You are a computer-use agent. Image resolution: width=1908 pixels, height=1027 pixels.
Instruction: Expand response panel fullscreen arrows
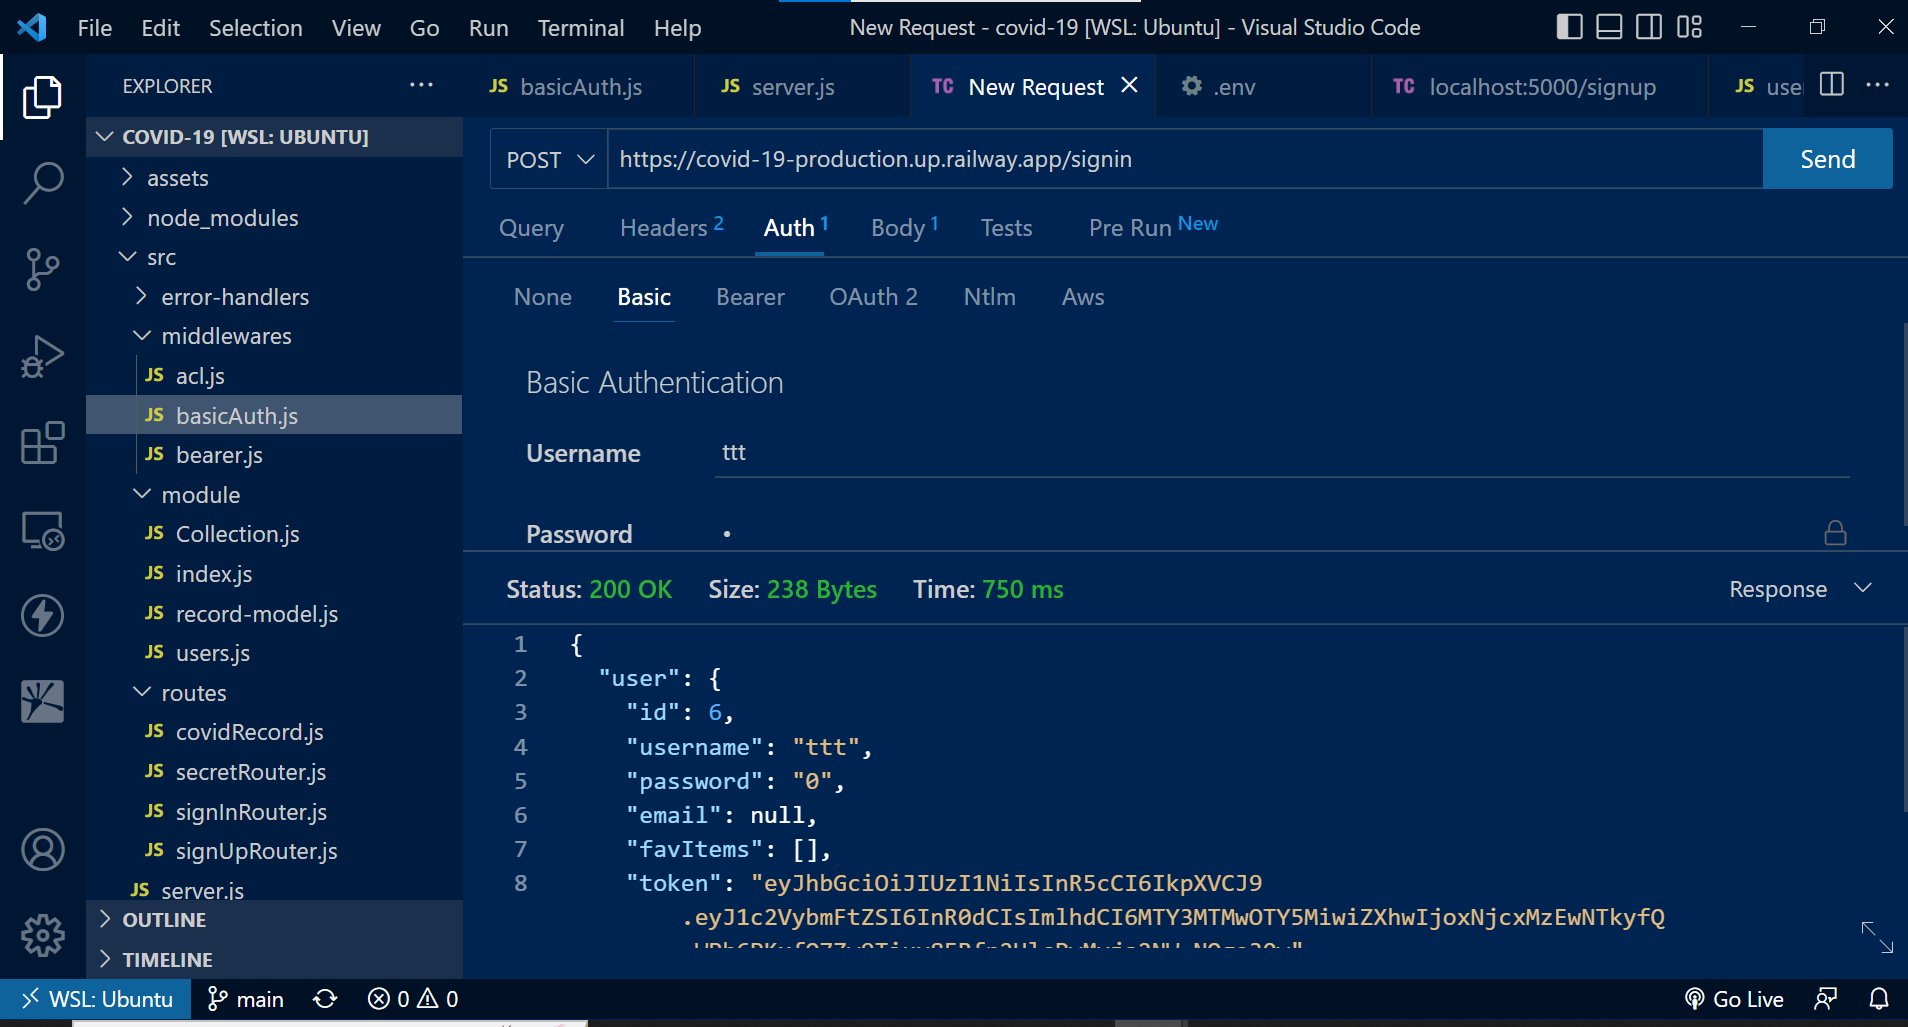pos(1877,937)
